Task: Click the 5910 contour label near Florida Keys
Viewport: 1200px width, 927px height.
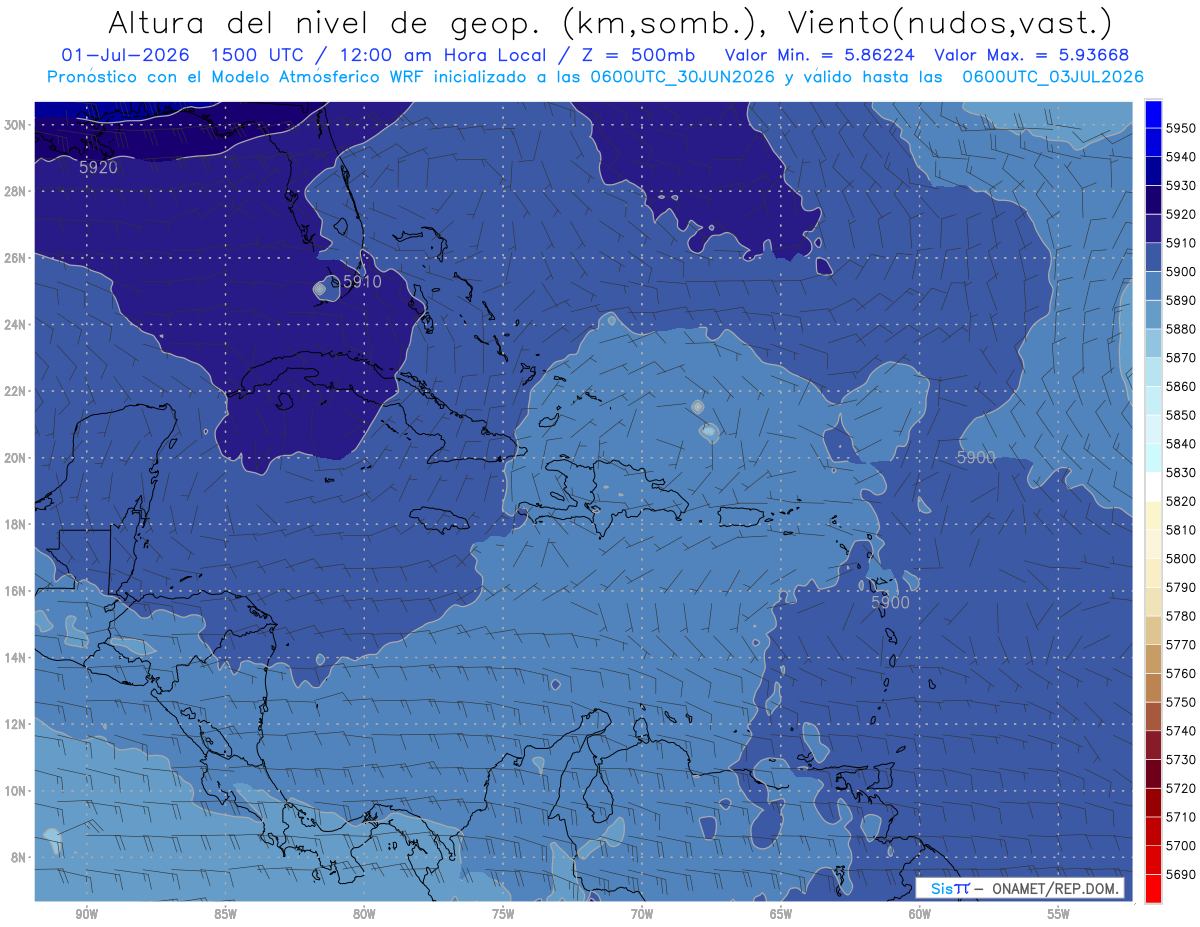Action: (362, 282)
